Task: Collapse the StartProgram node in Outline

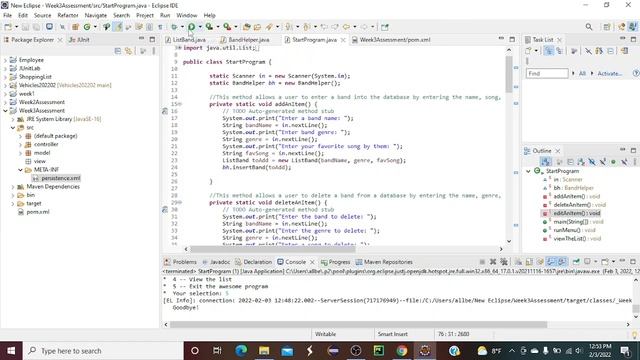Action: (x=528, y=171)
